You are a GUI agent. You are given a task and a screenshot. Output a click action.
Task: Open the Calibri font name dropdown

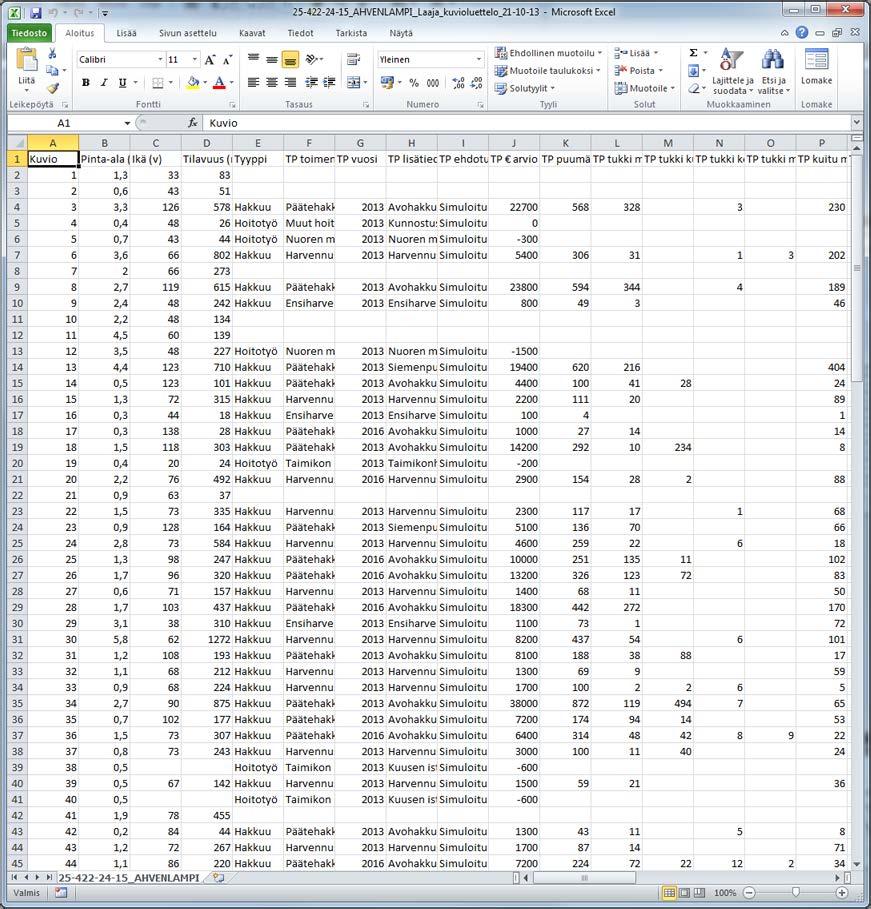[x=160, y=60]
